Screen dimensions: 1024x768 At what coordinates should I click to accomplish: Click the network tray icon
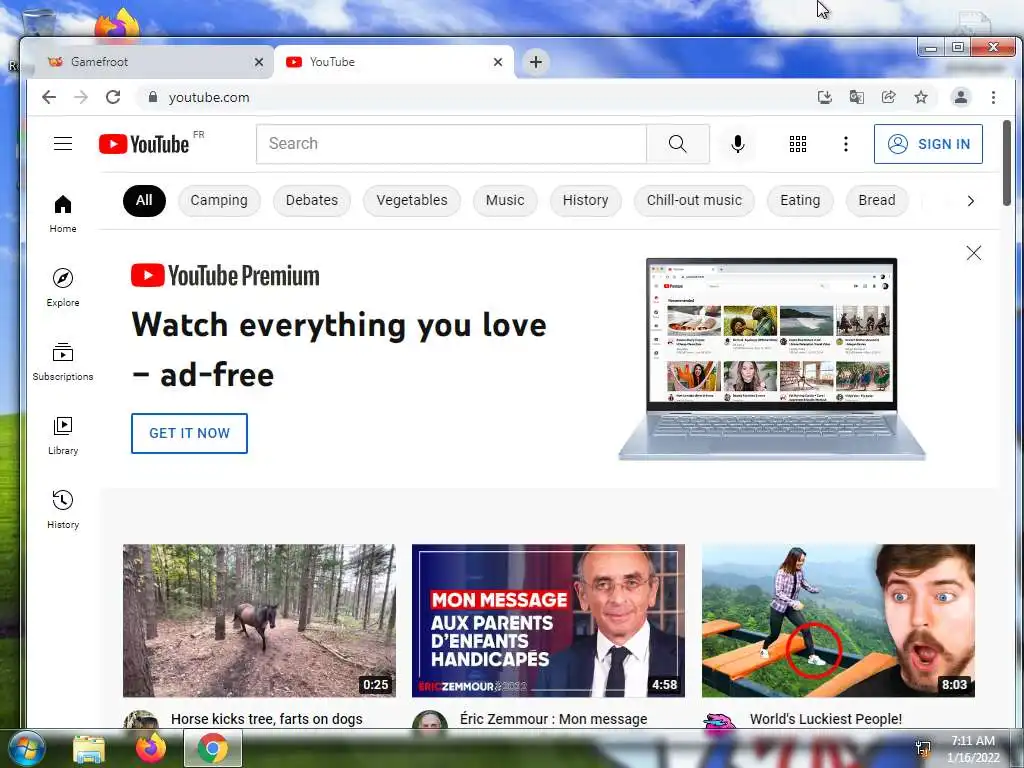tap(923, 748)
